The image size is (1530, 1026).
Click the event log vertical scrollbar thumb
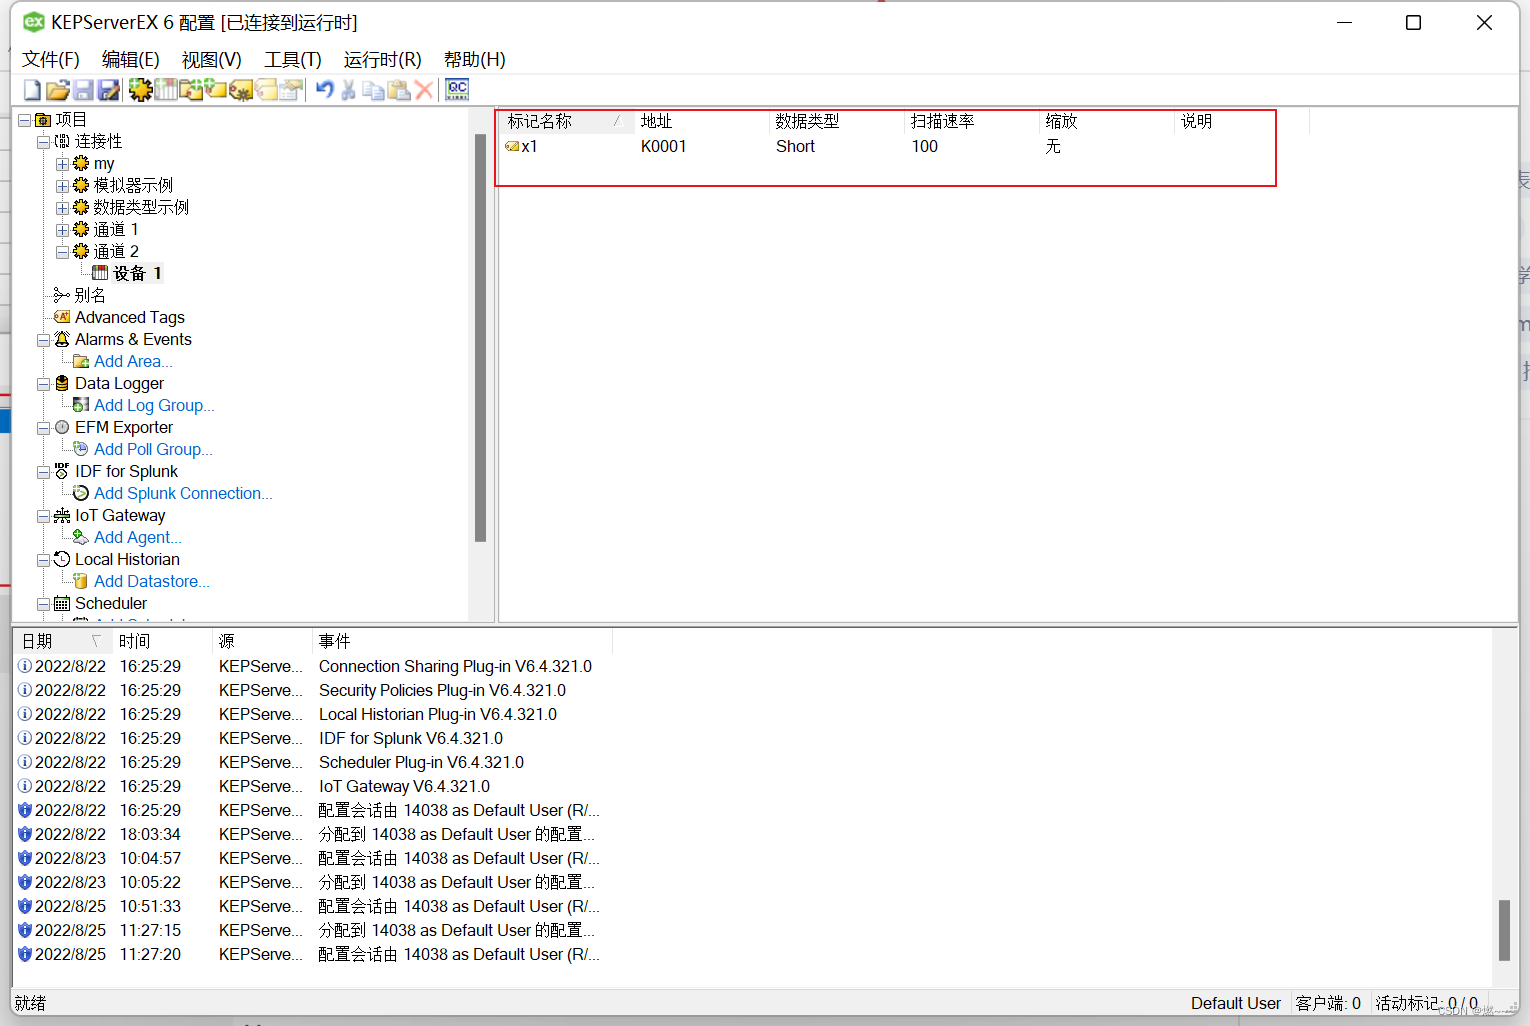[x=1504, y=930]
